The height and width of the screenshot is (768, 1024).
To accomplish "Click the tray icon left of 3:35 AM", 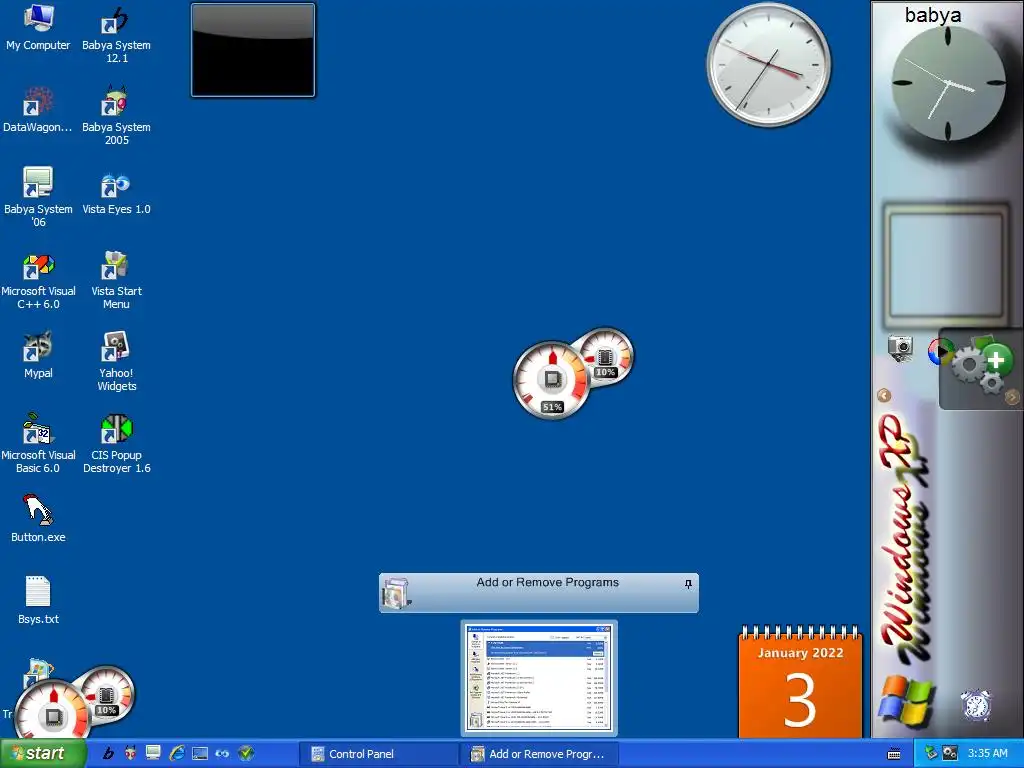I will (x=950, y=753).
